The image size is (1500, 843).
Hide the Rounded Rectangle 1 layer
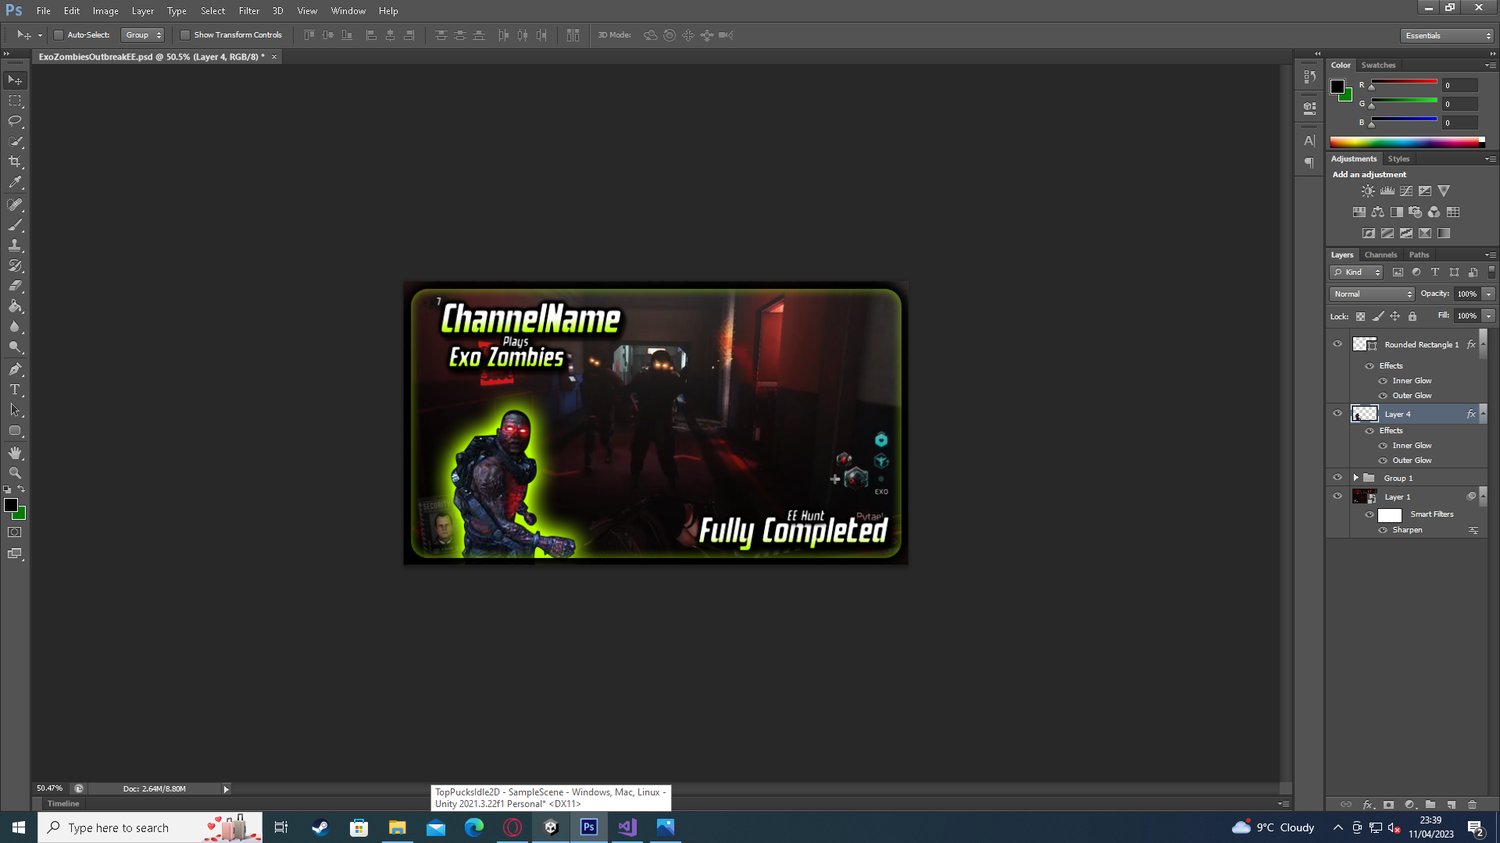coord(1337,344)
